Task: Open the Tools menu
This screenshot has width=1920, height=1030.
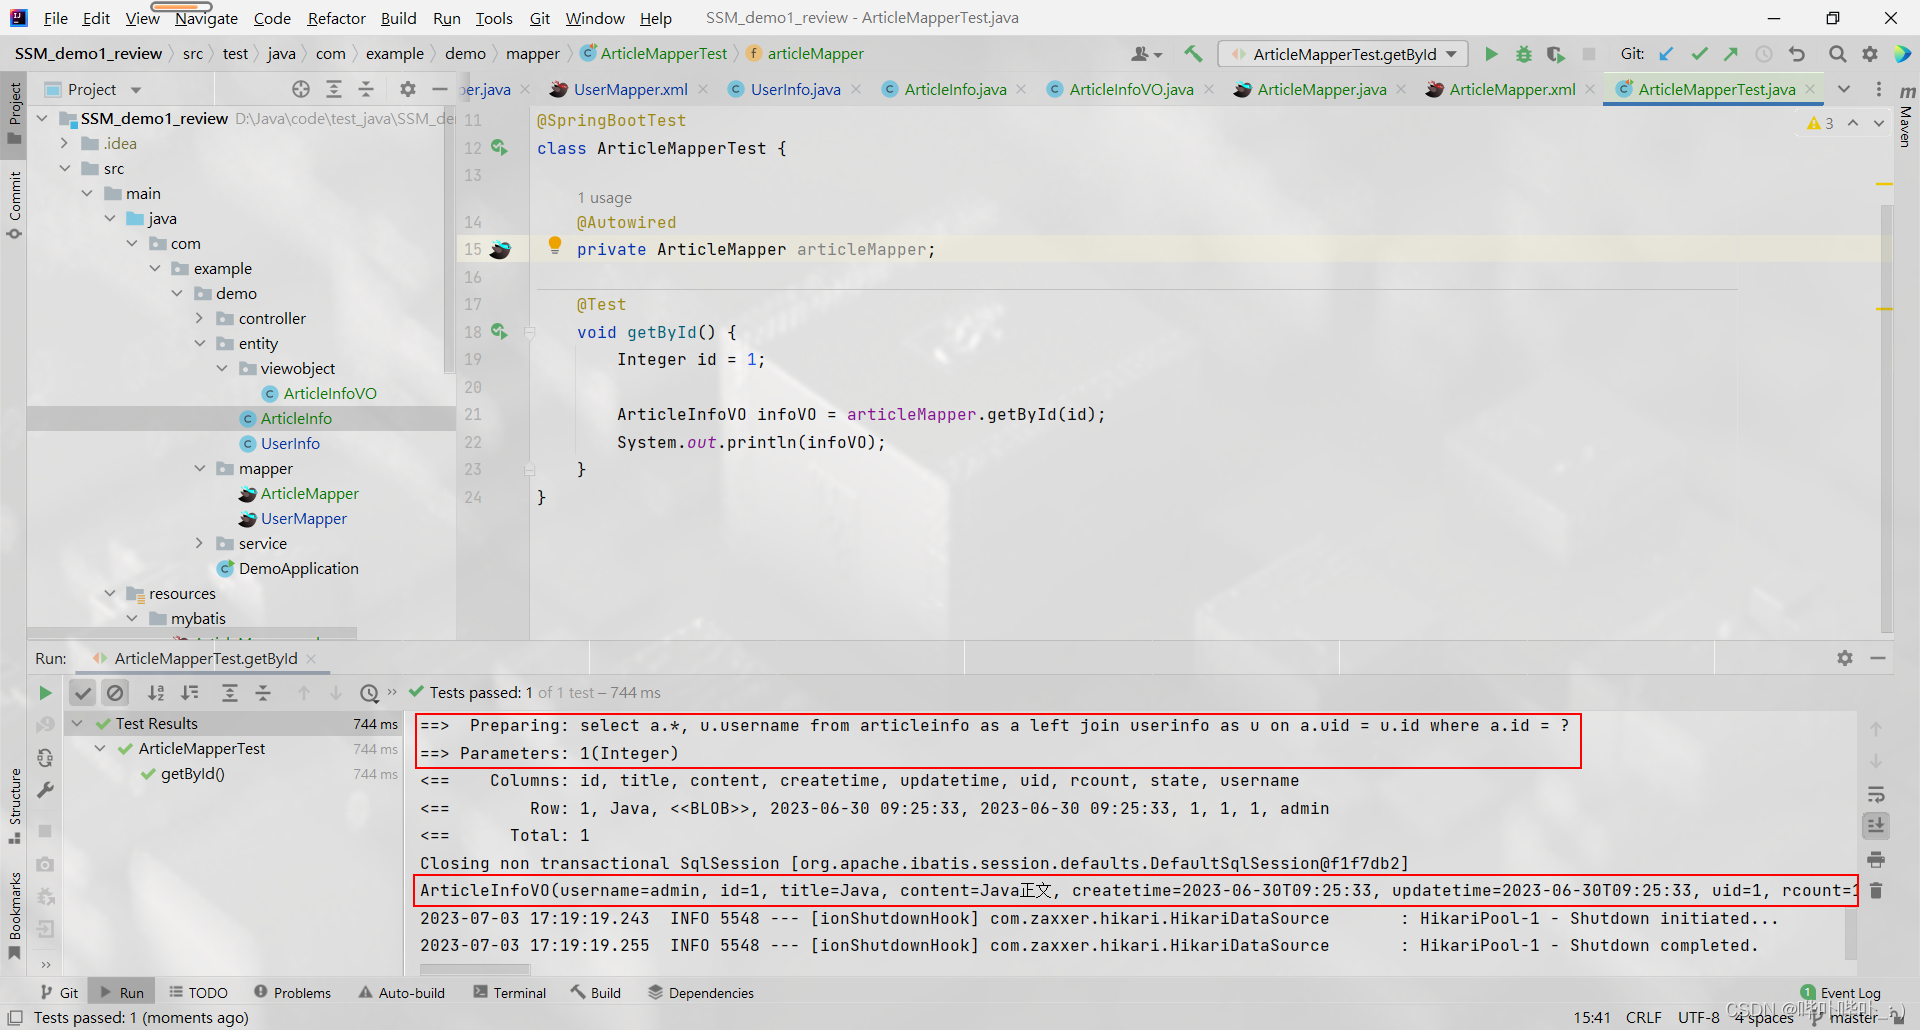Action: tap(494, 18)
